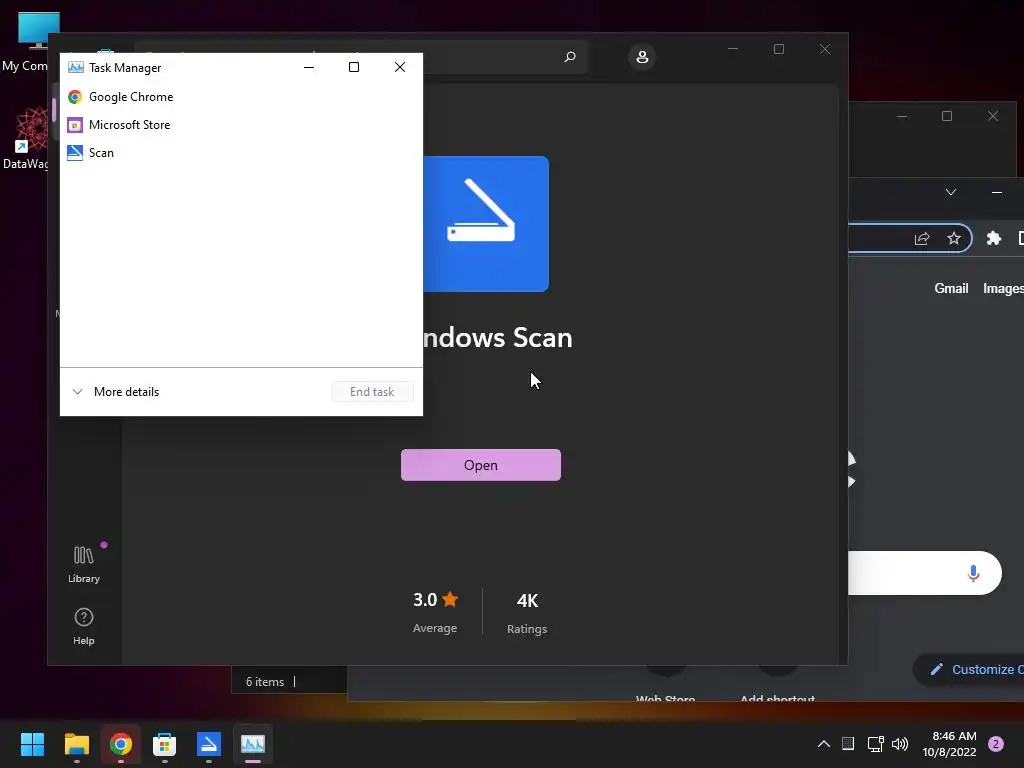This screenshot has height=768, width=1024.
Task: Click Task Manager taskbar icon
Action: point(253,744)
